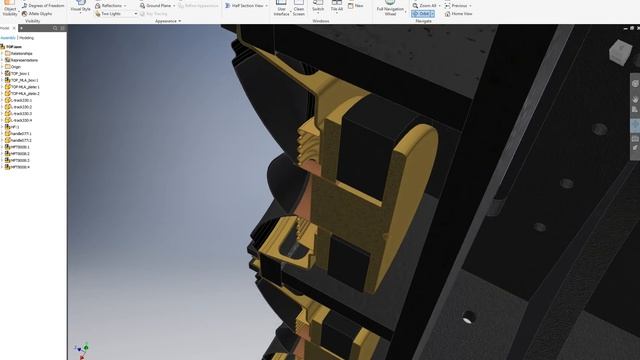Click the Switch windows button
Screen dimensions: 640x360
pos(318,6)
